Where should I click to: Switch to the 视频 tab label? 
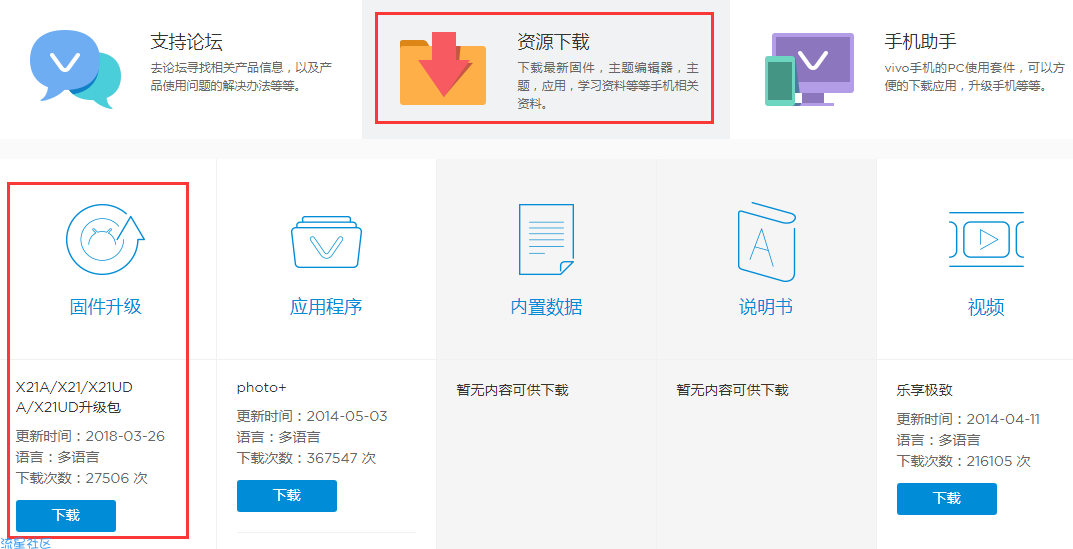tap(986, 306)
